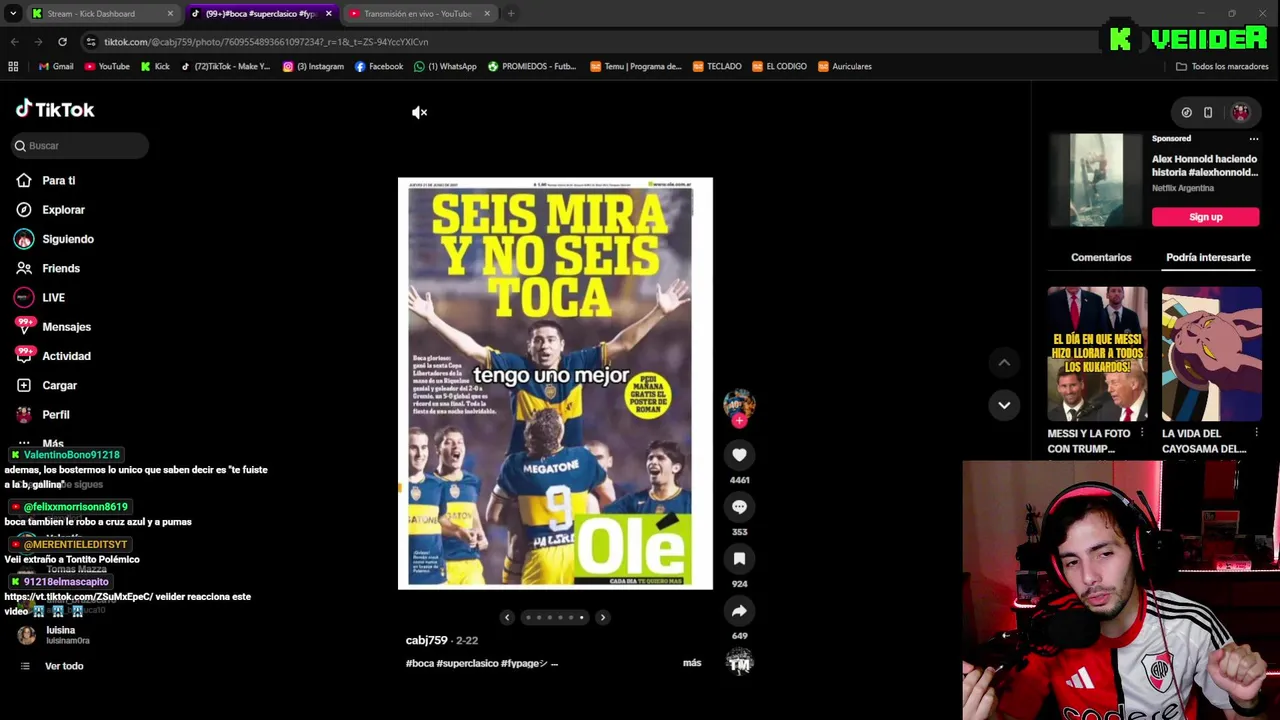Open Perfil page

coord(55,415)
